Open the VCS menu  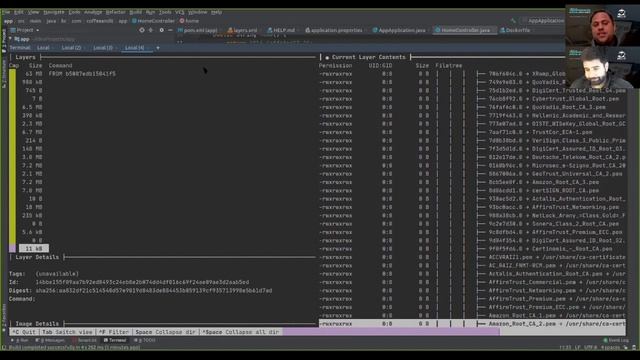point(180,12)
